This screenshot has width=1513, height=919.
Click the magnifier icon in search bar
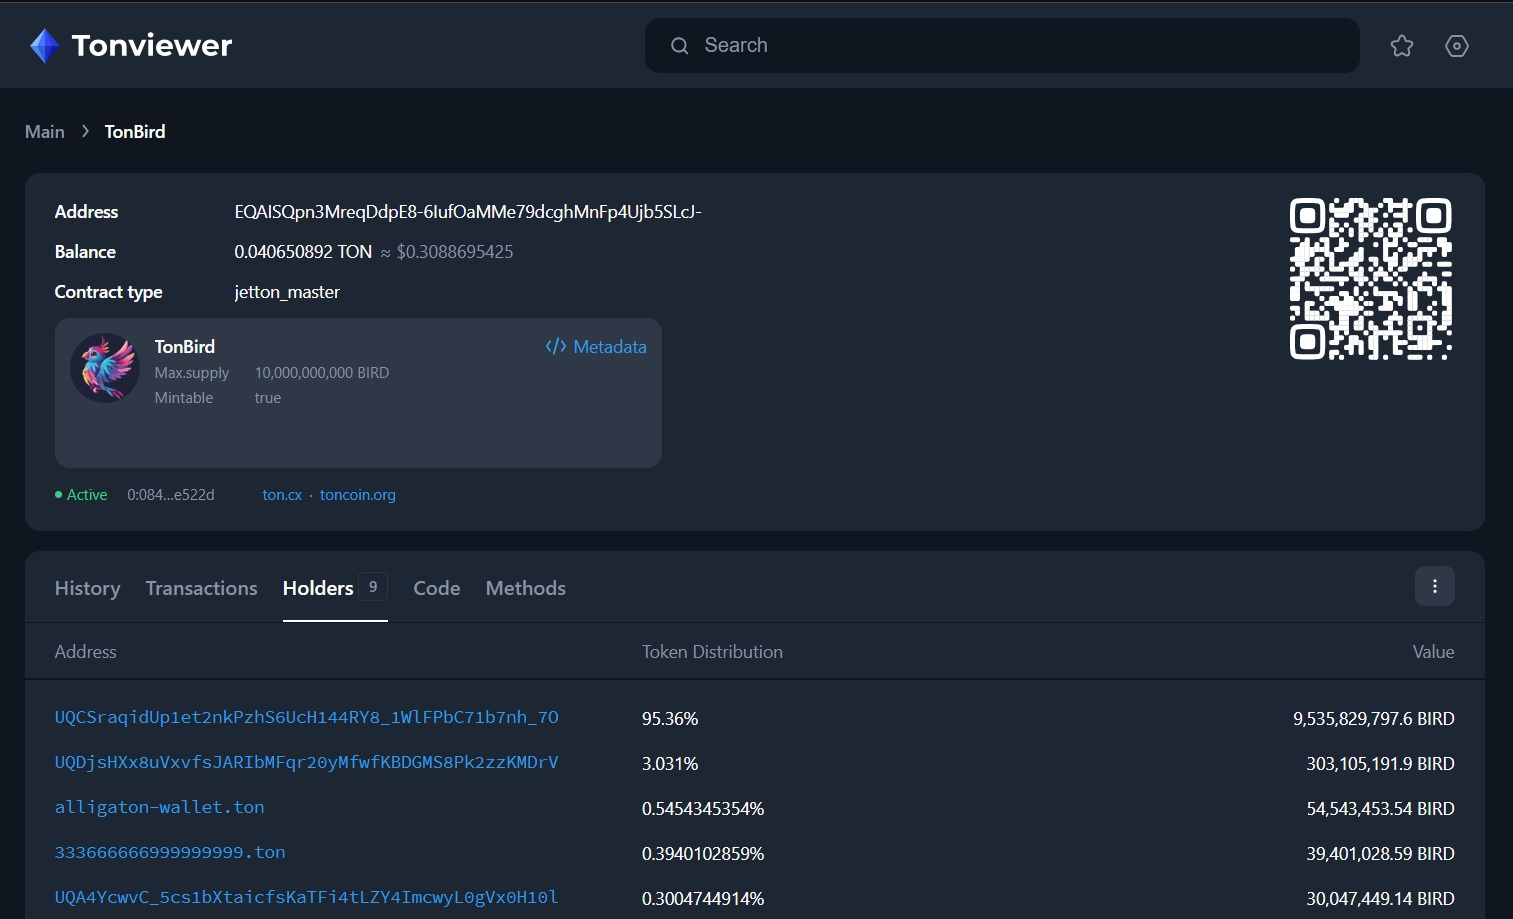coord(680,46)
